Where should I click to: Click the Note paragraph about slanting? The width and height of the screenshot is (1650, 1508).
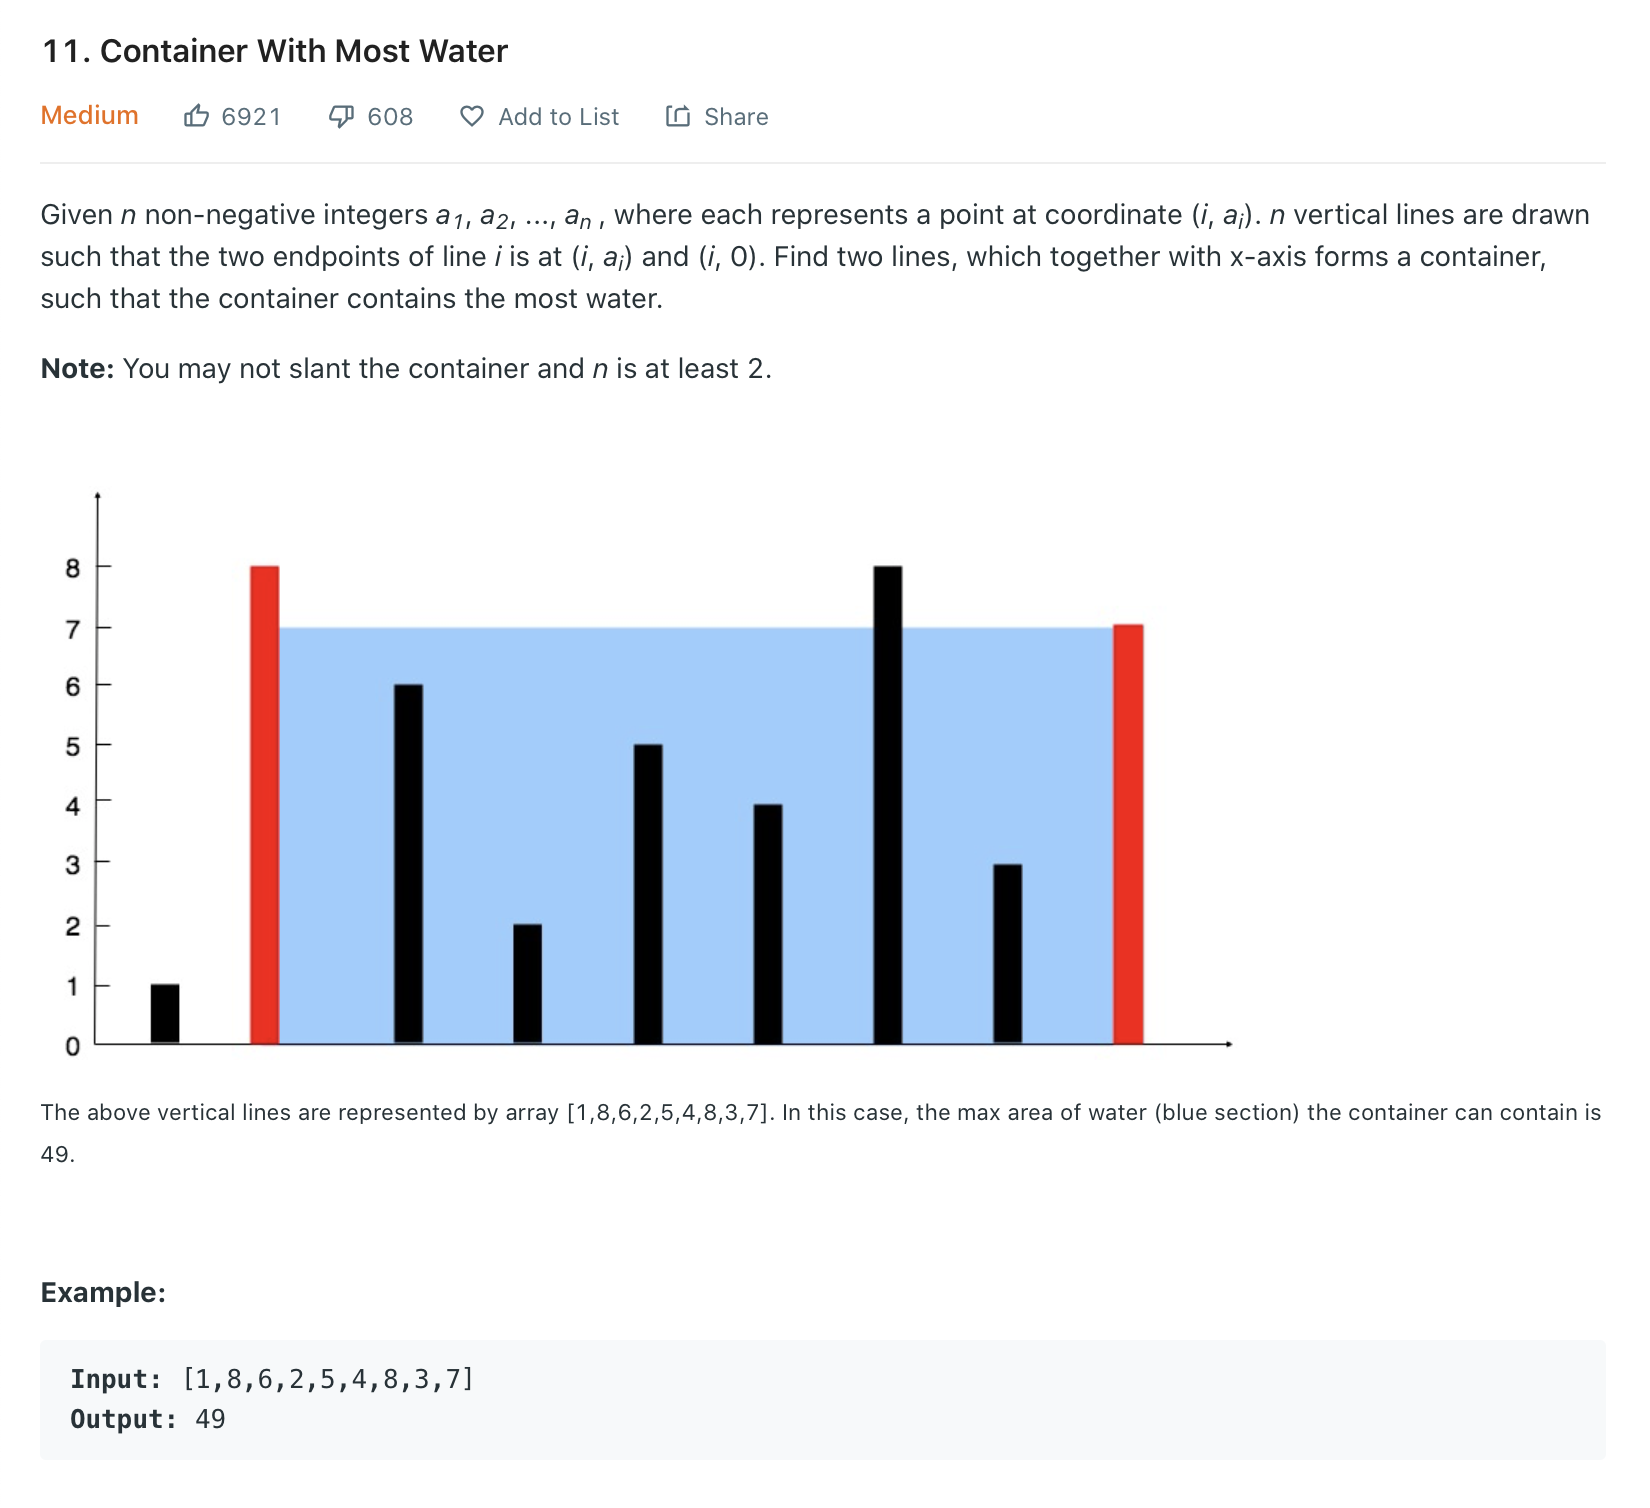point(406,369)
